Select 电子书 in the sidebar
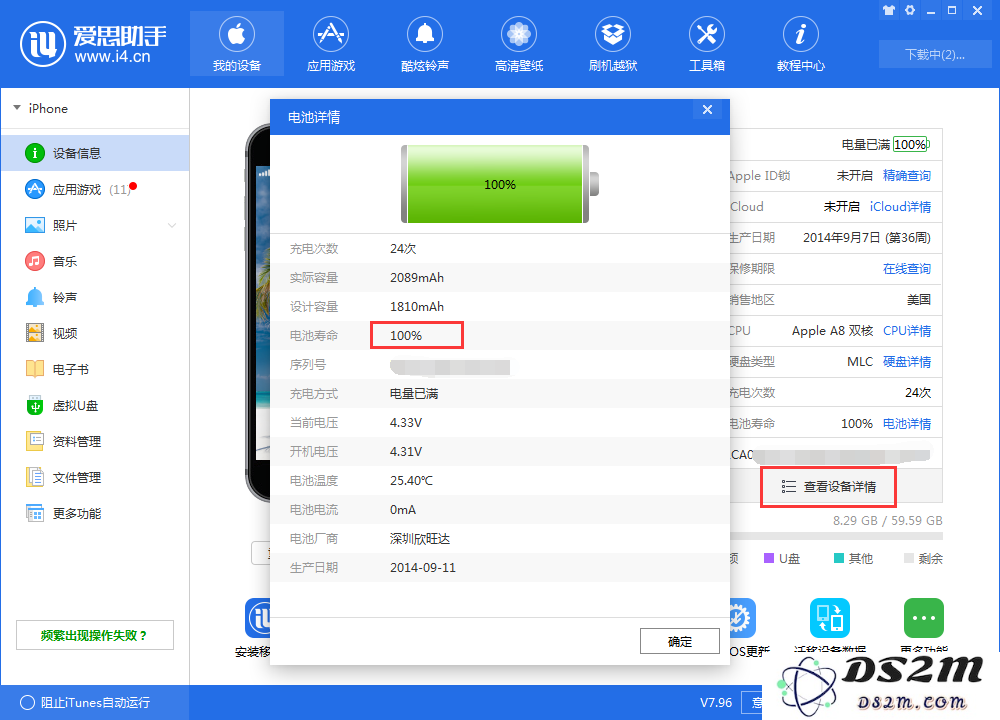The image size is (1000, 720). click(x=95, y=369)
